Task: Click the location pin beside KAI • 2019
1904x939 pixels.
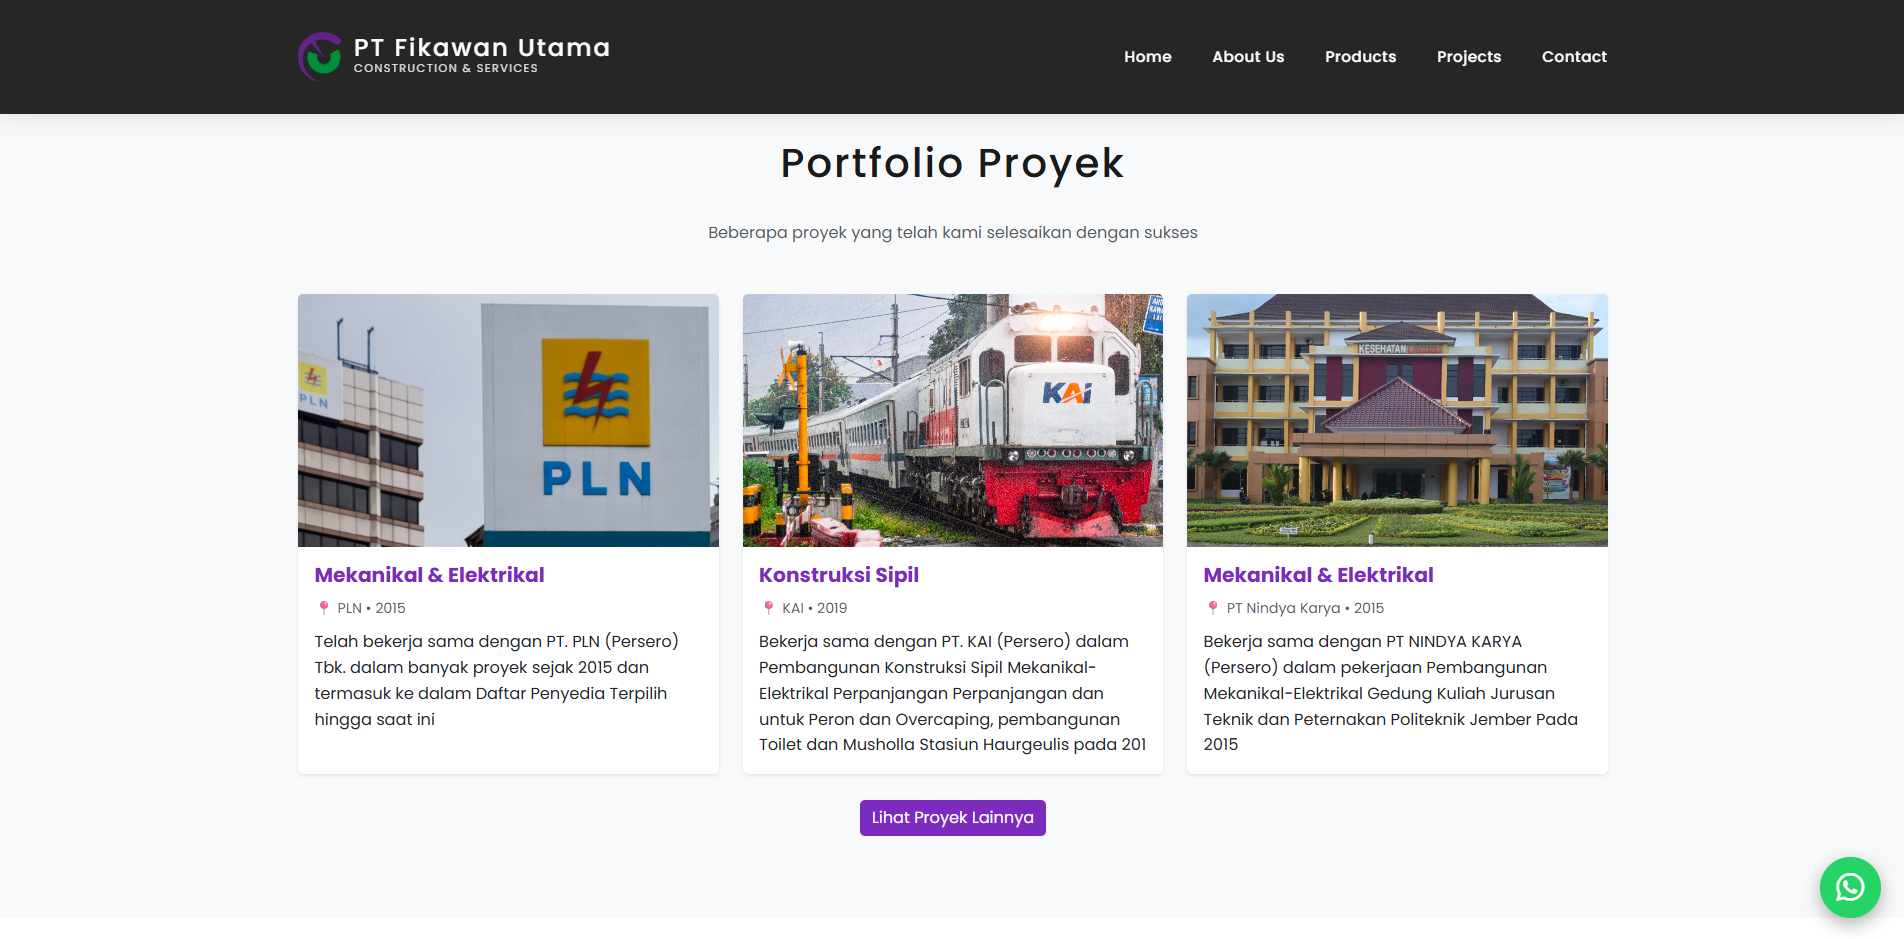Action: pos(768,608)
